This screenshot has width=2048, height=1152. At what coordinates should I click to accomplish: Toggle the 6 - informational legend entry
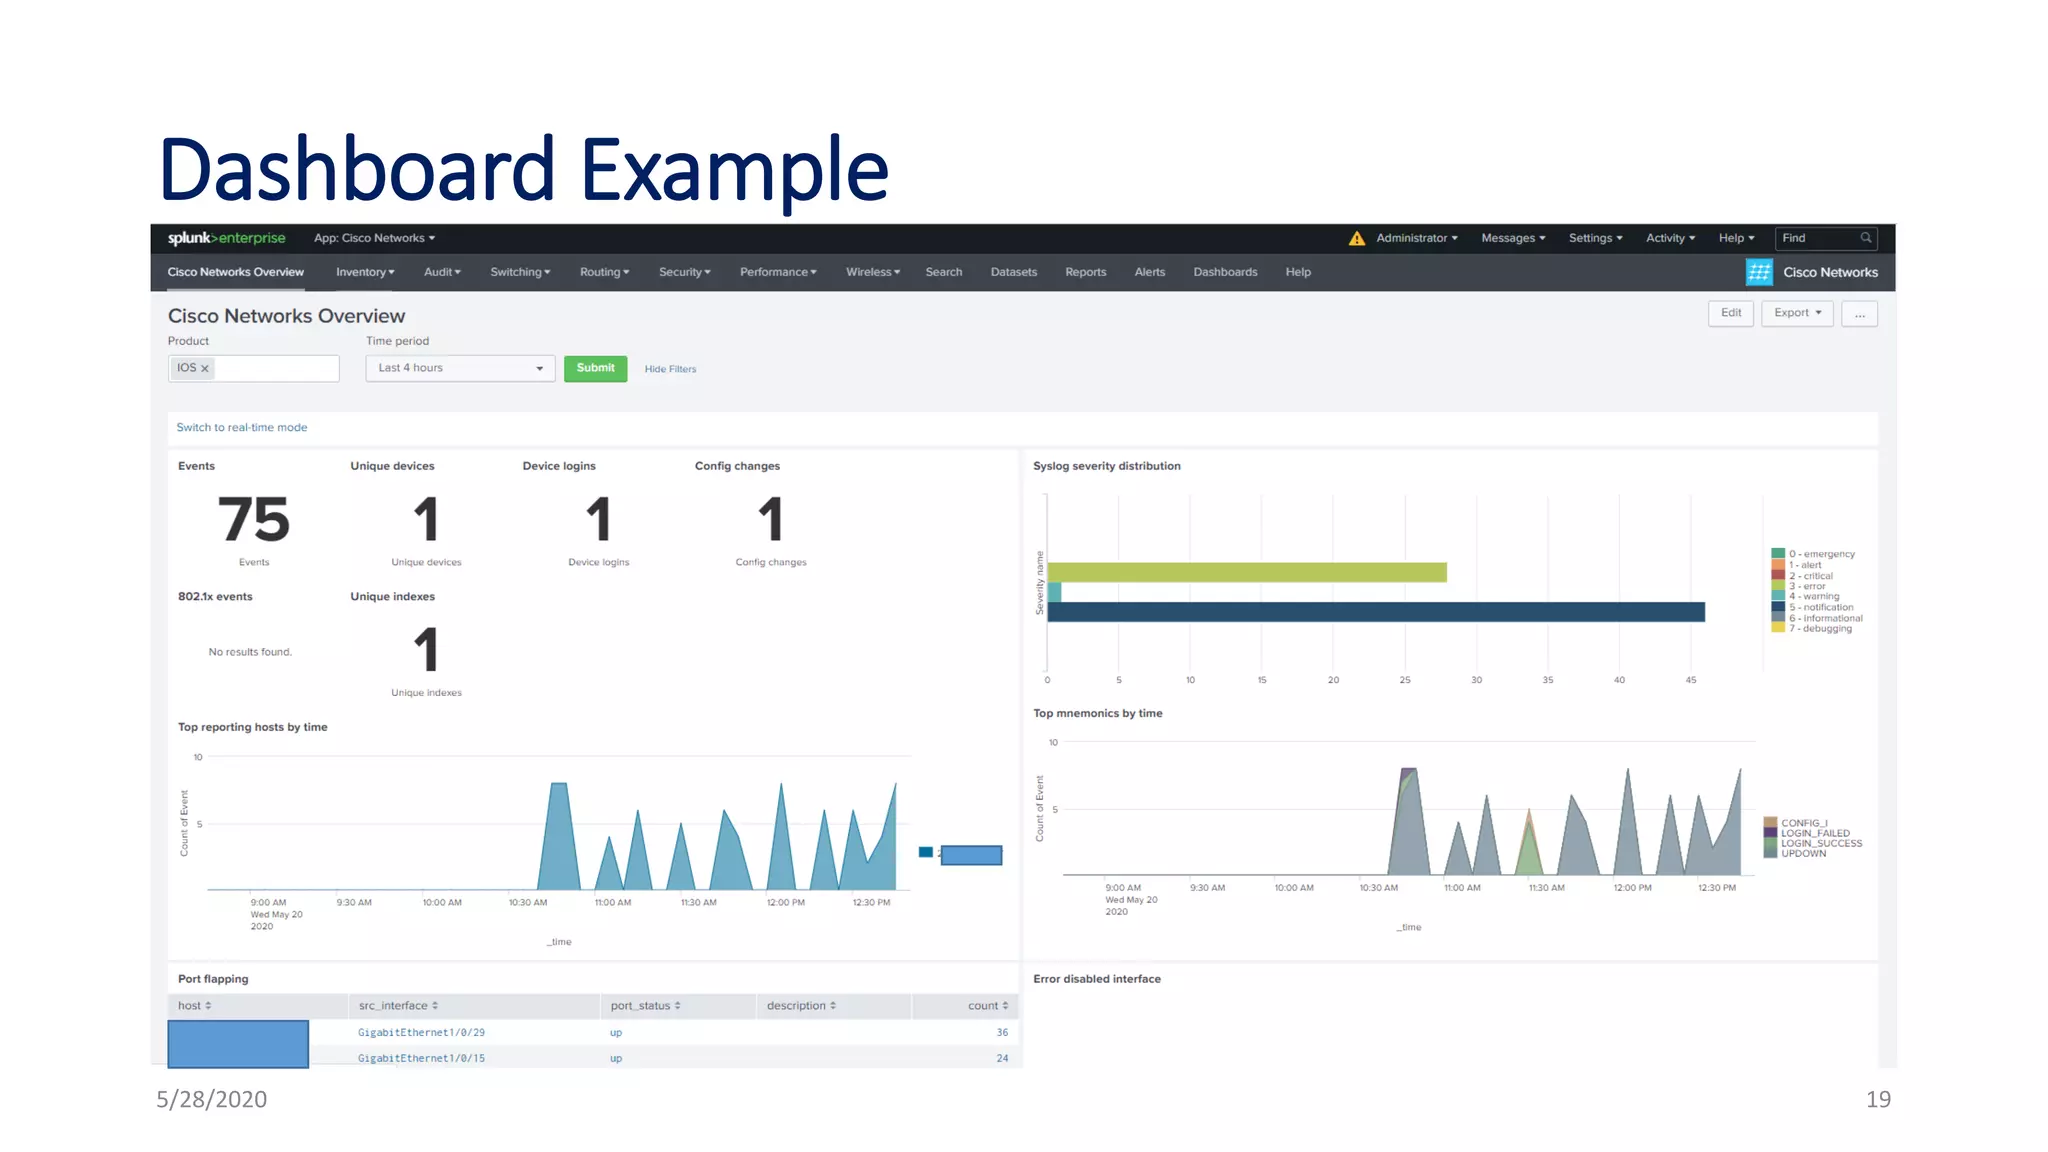pyautogui.click(x=1825, y=618)
